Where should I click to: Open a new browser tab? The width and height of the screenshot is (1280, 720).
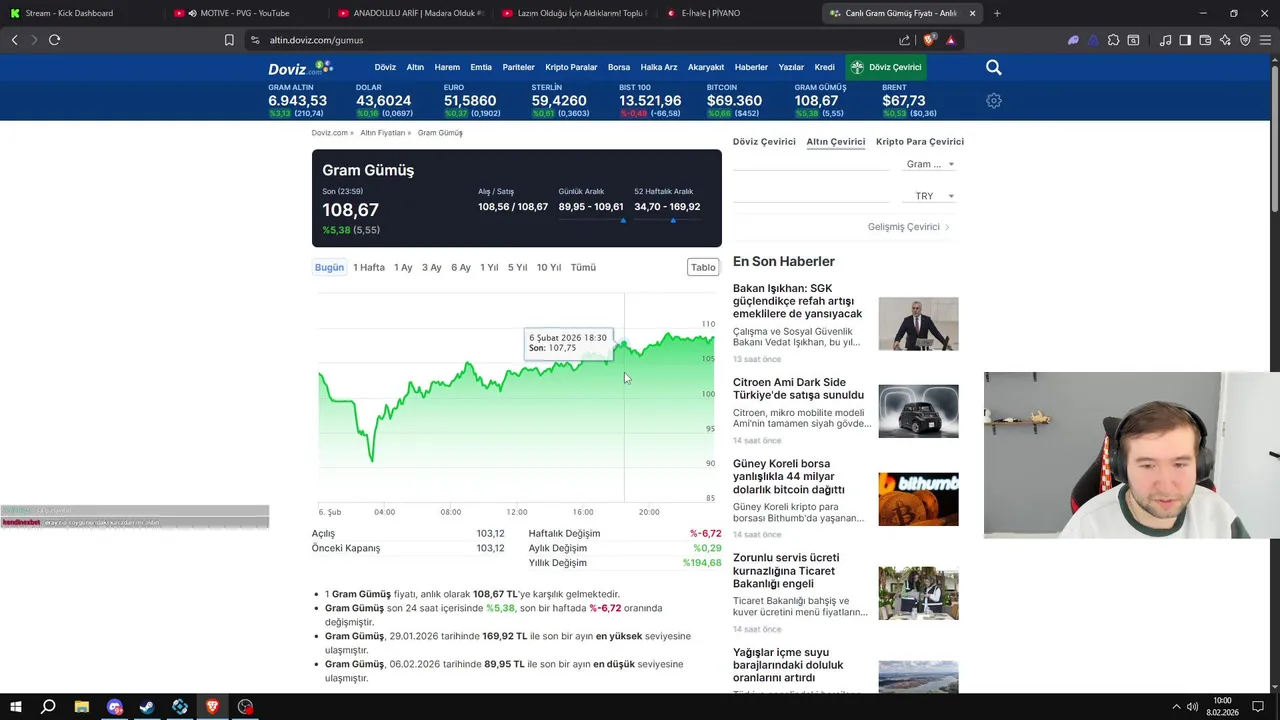(x=997, y=13)
